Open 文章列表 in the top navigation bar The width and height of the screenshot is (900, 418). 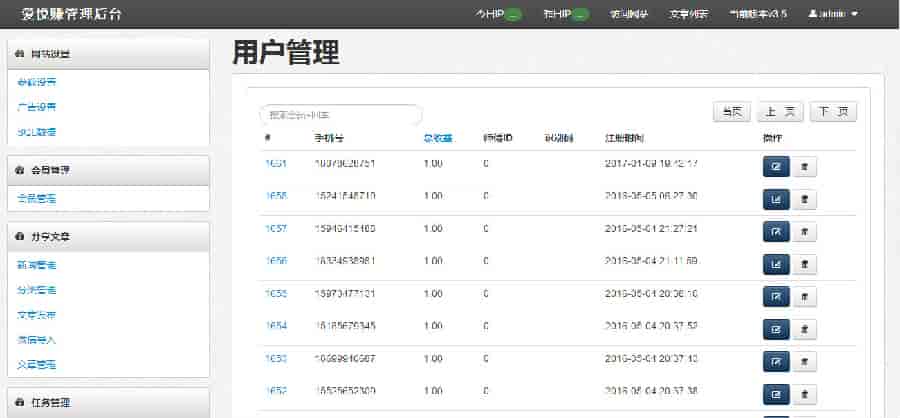coord(688,14)
